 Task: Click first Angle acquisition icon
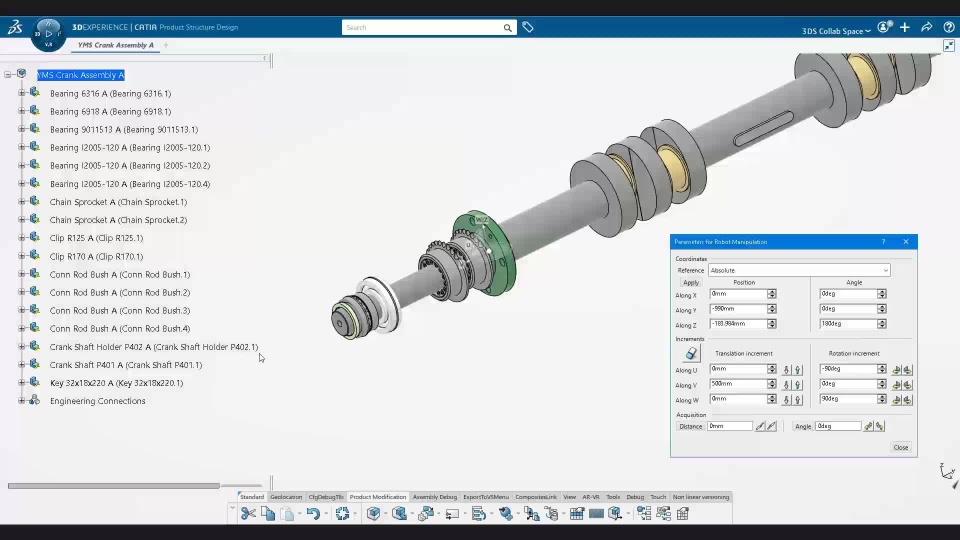(868, 426)
